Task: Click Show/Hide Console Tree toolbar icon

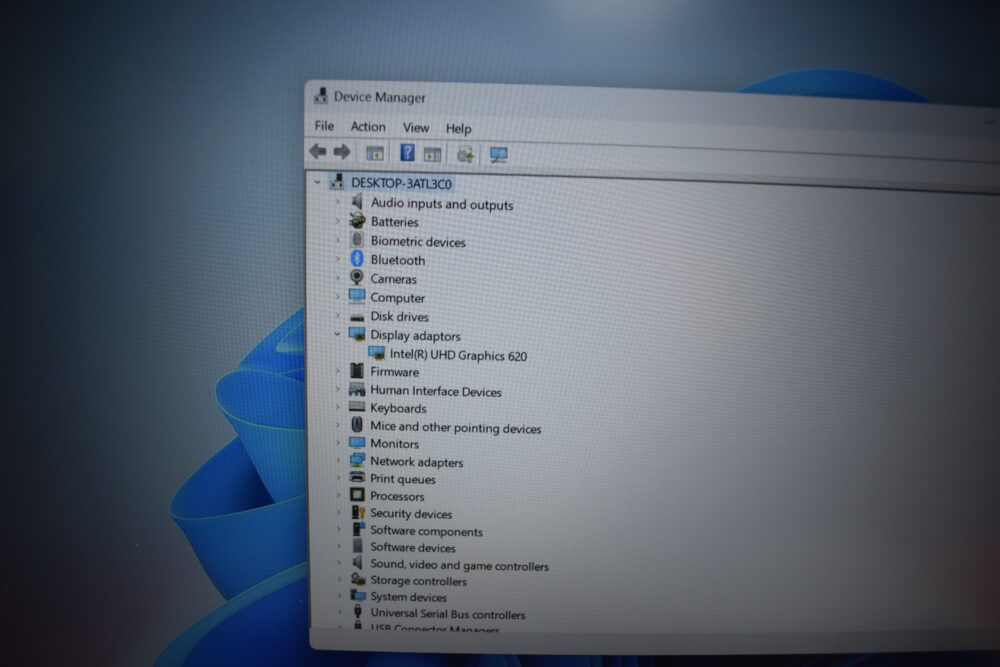Action: 374,153
